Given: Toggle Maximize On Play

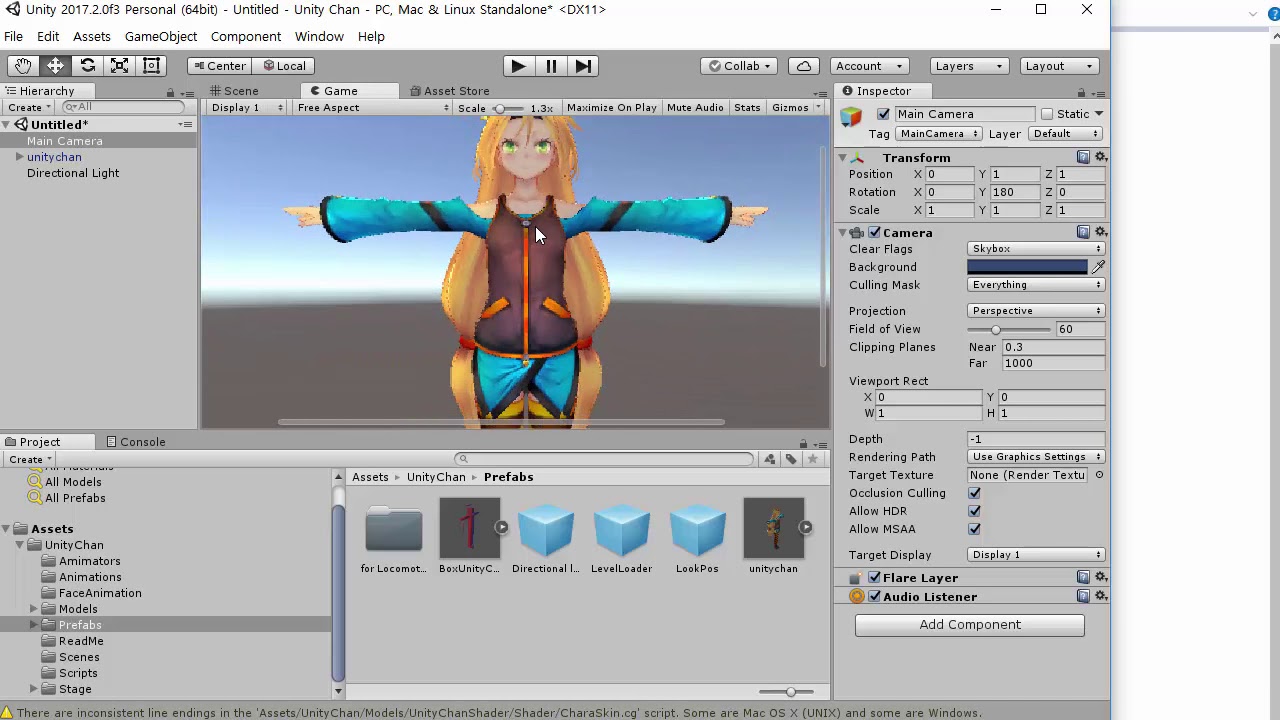Looking at the screenshot, I should [611, 108].
